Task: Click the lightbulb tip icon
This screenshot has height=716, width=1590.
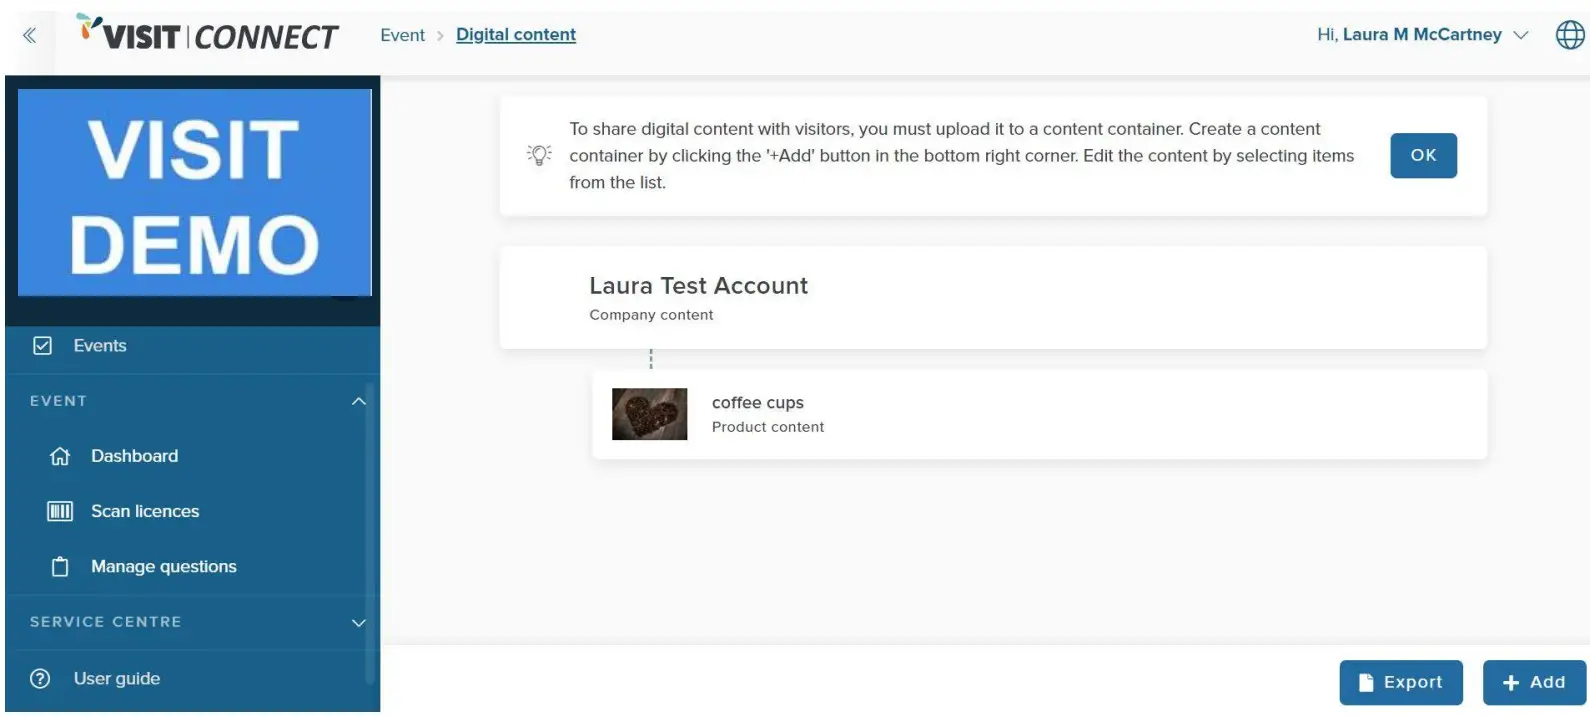Action: point(539,155)
